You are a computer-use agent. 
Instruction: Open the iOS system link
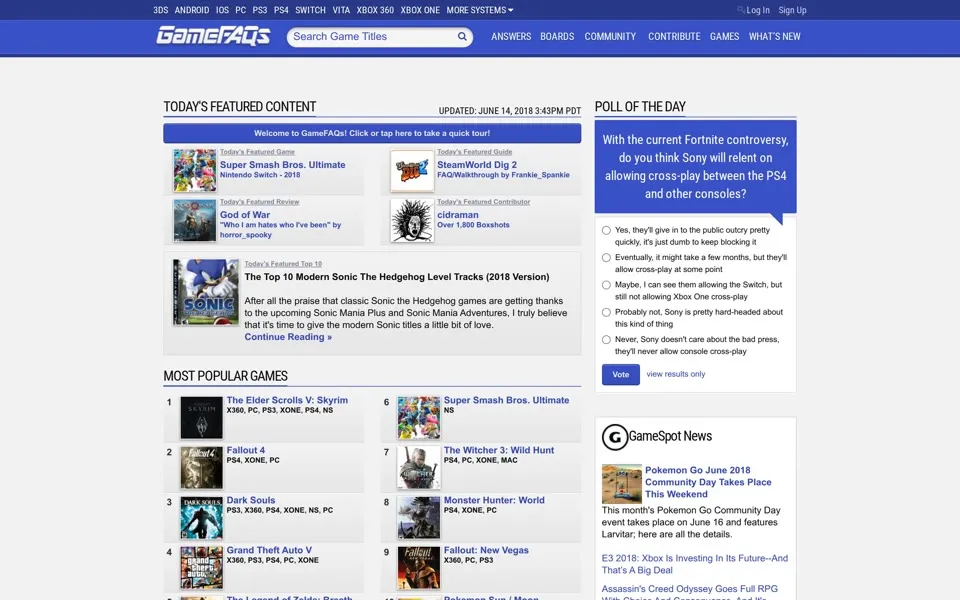click(x=222, y=10)
